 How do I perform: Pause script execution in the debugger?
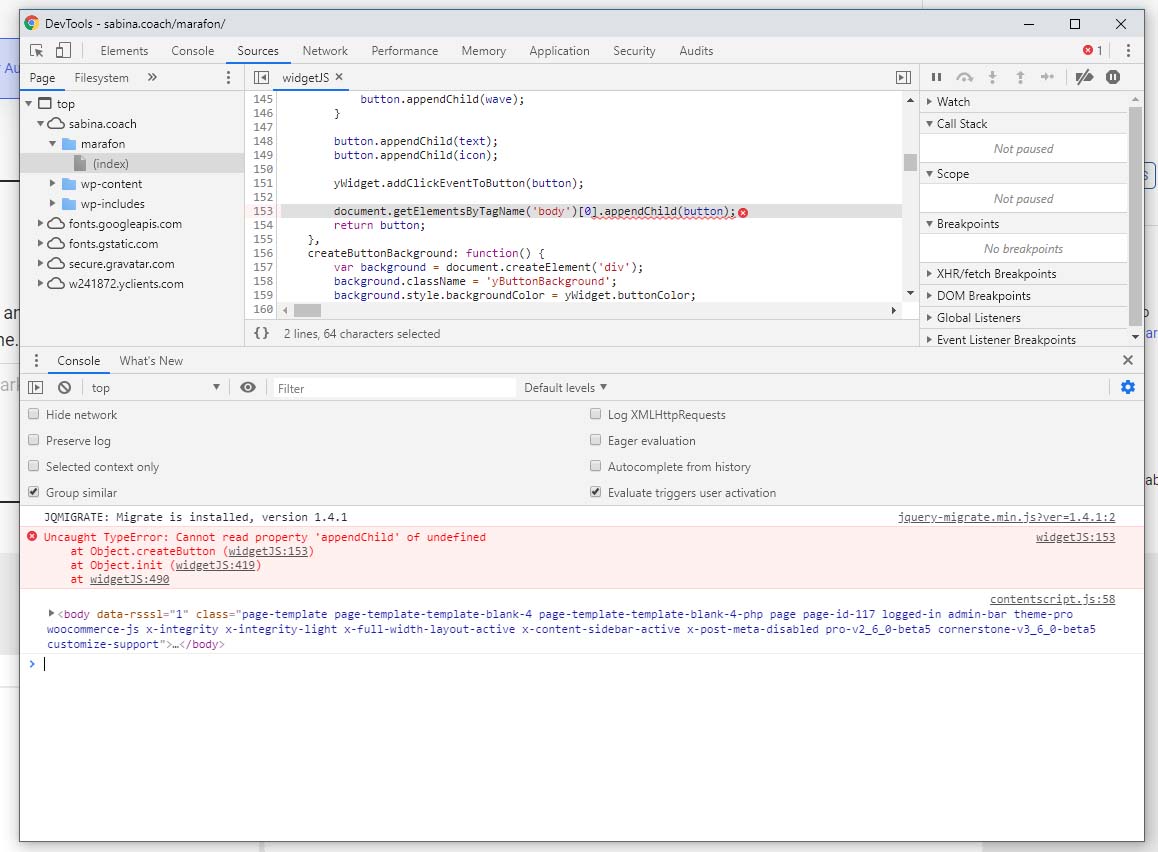tap(937, 77)
